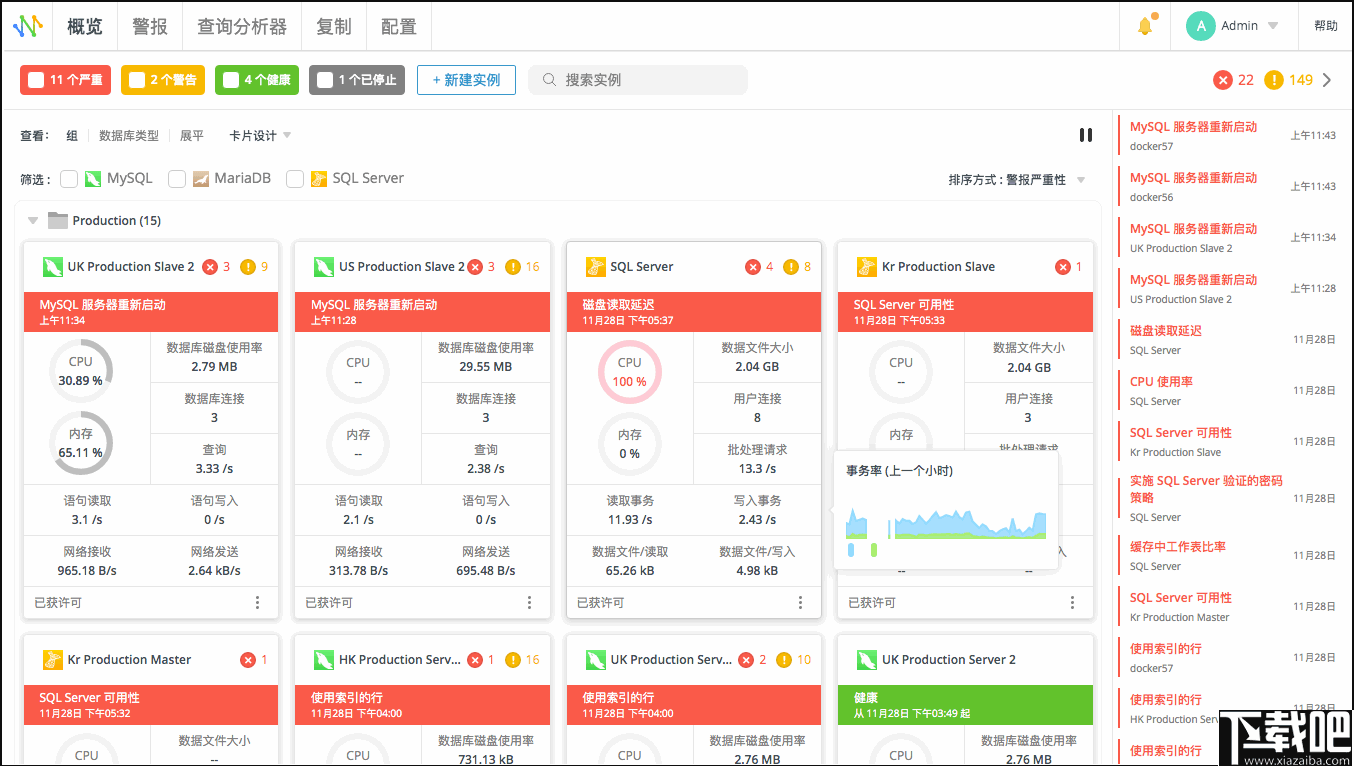Click the SQL Server icon in filter row

(320, 178)
